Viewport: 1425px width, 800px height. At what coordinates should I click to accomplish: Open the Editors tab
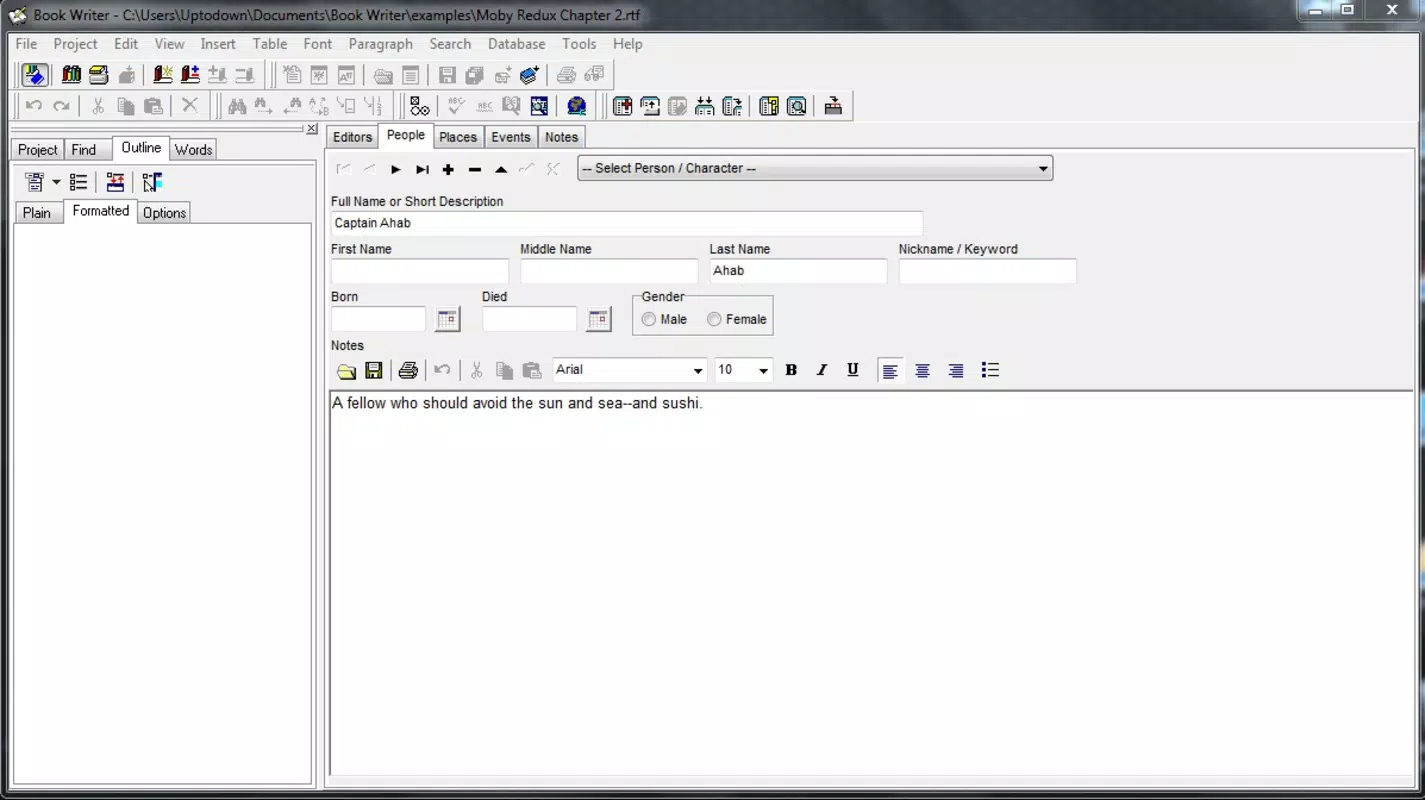(352, 137)
